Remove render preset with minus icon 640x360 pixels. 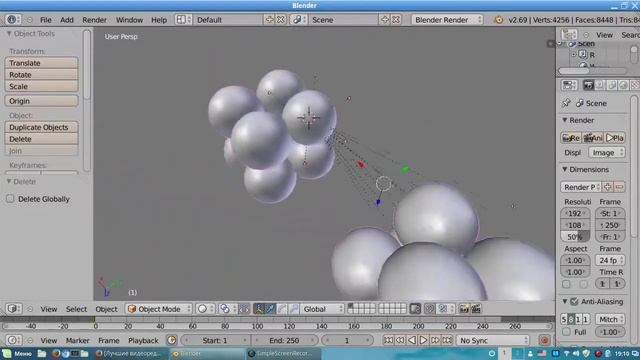click(x=620, y=187)
